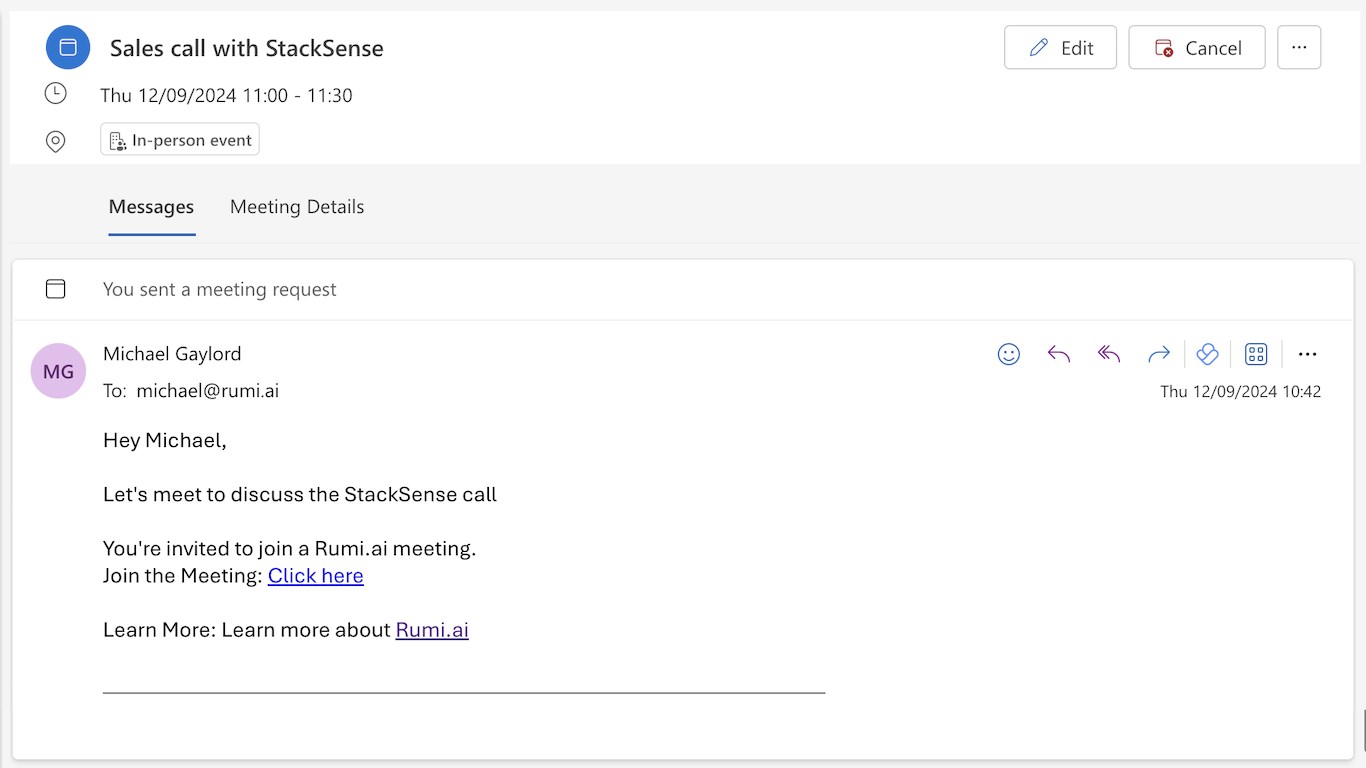The height and width of the screenshot is (768, 1366).
Task: Click the meeting request calendar icon
Action: (x=56, y=289)
